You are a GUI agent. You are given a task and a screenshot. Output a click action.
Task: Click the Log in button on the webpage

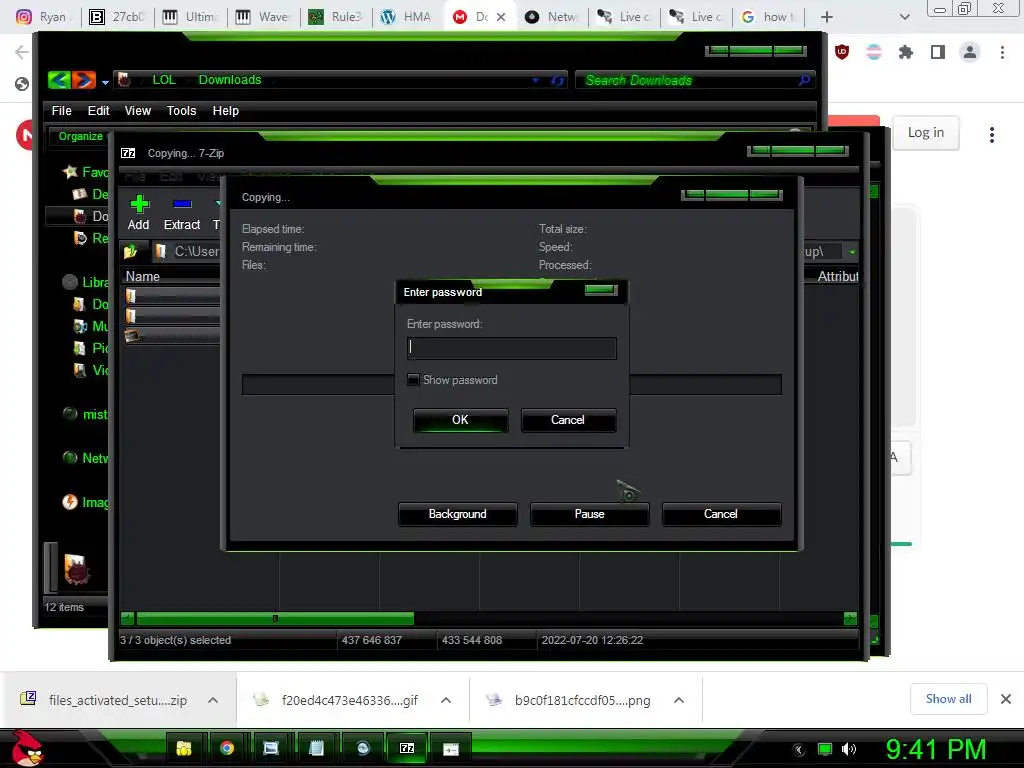(925, 133)
